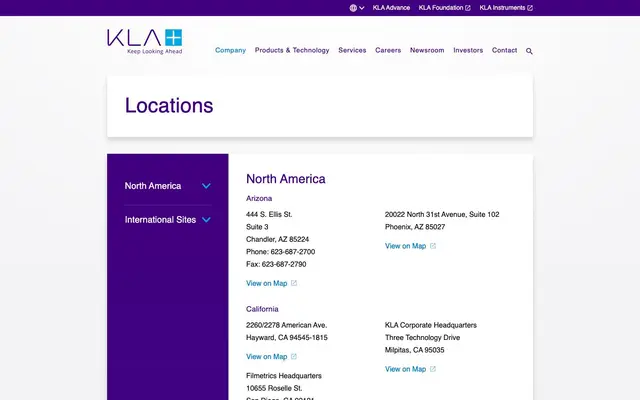640x400 pixels.
Task: Click Filmetrics Headquarters text
Action: pyautogui.click(x=284, y=376)
